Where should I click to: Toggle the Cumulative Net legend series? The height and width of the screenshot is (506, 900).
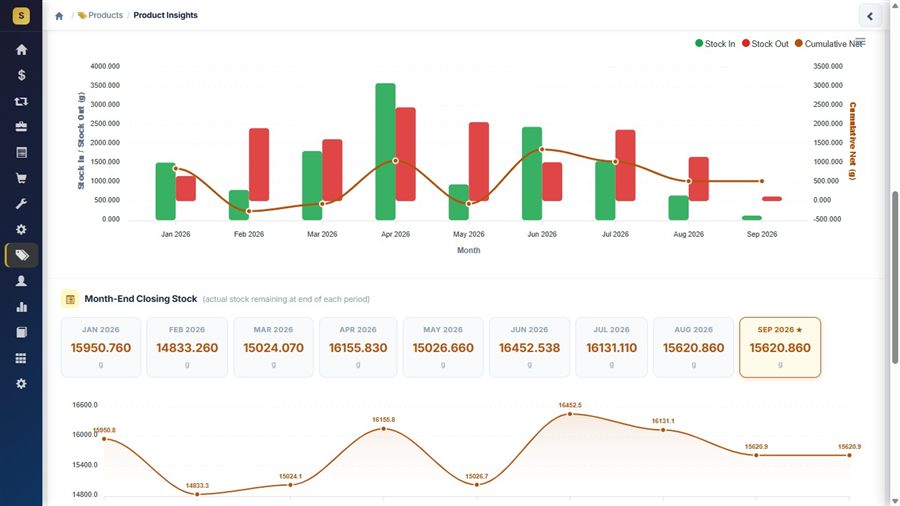(828, 44)
